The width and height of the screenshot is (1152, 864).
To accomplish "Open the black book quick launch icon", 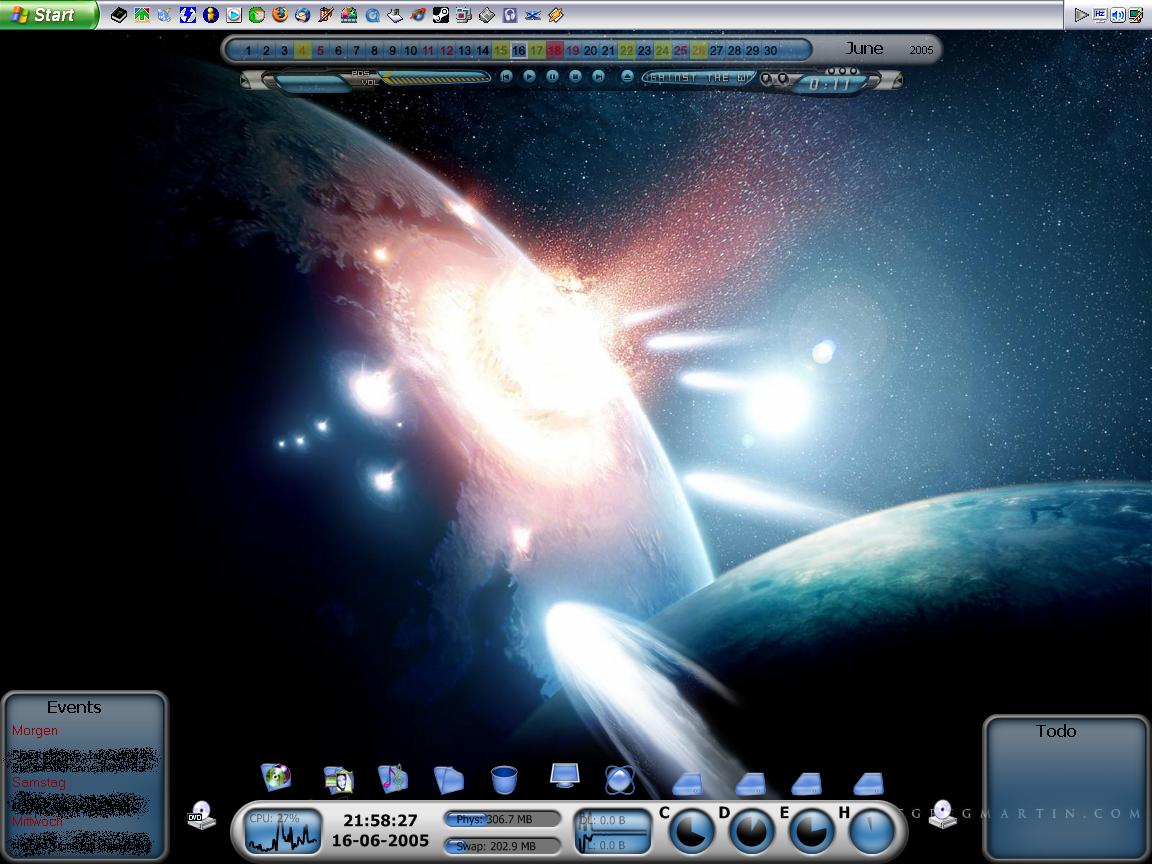I will 118,15.
